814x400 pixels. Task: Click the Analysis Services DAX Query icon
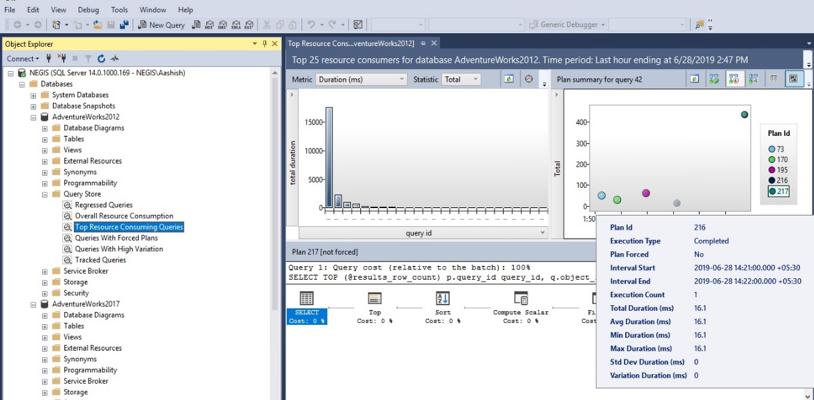[x=248, y=24]
